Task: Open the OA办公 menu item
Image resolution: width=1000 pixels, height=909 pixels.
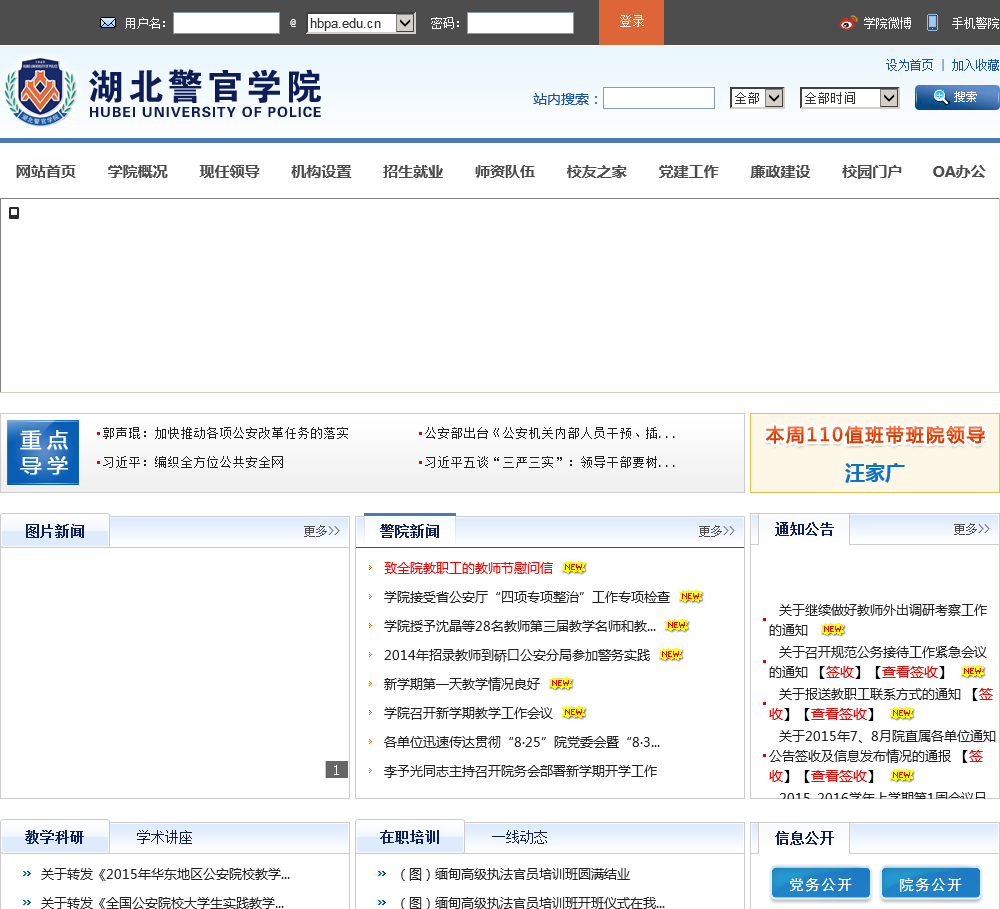Action: pos(959,172)
